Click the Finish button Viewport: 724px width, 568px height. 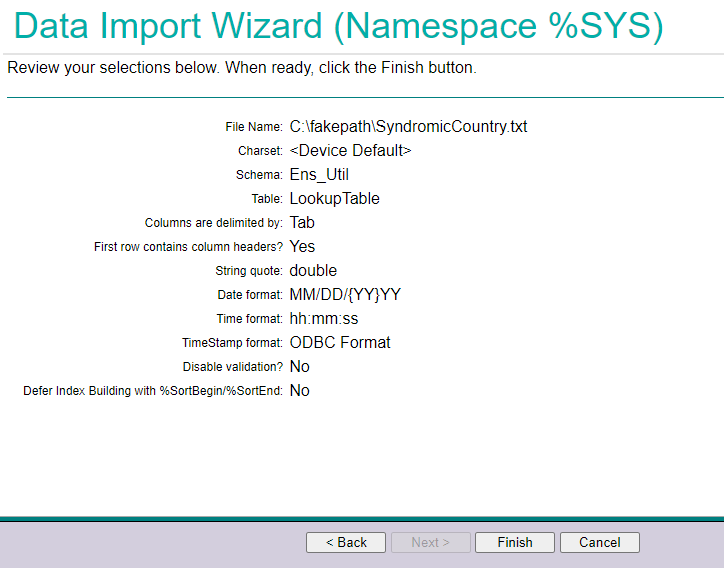click(515, 542)
